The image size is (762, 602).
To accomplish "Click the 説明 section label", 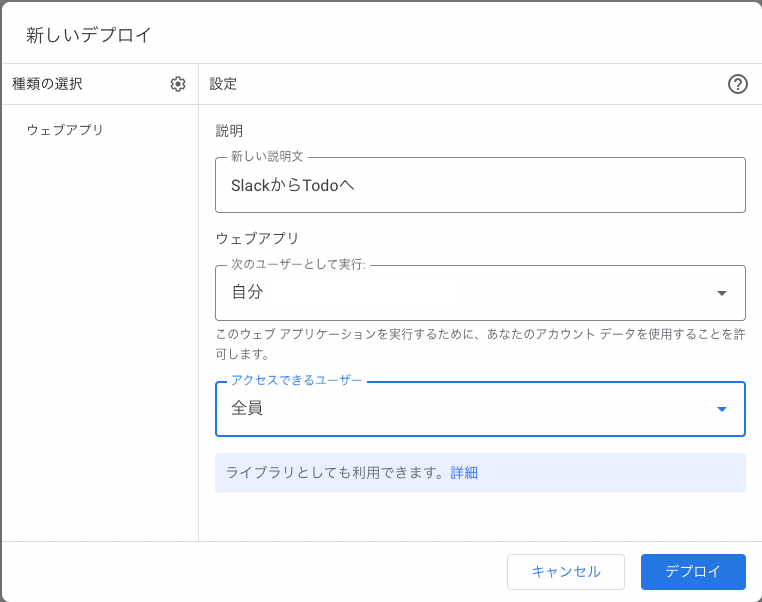I will 230,131.
